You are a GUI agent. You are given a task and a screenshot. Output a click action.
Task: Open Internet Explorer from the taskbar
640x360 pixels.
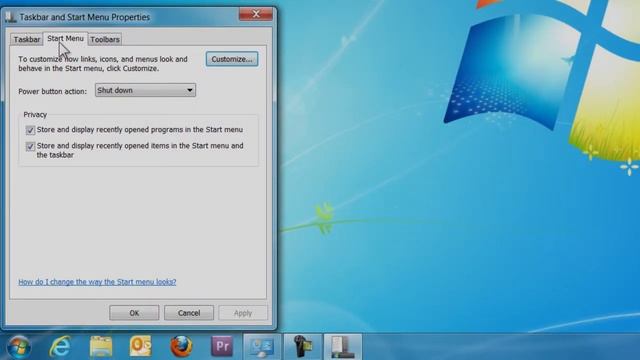[60, 347]
